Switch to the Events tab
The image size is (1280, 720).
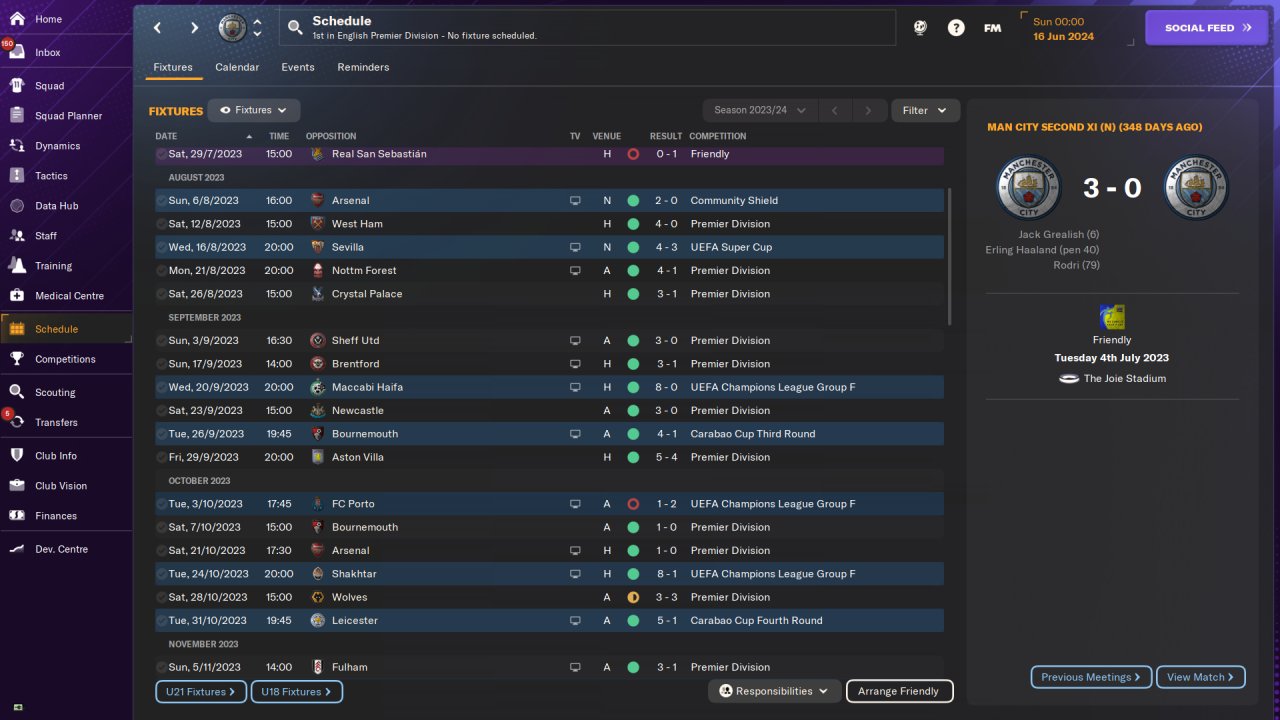coord(298,67)
